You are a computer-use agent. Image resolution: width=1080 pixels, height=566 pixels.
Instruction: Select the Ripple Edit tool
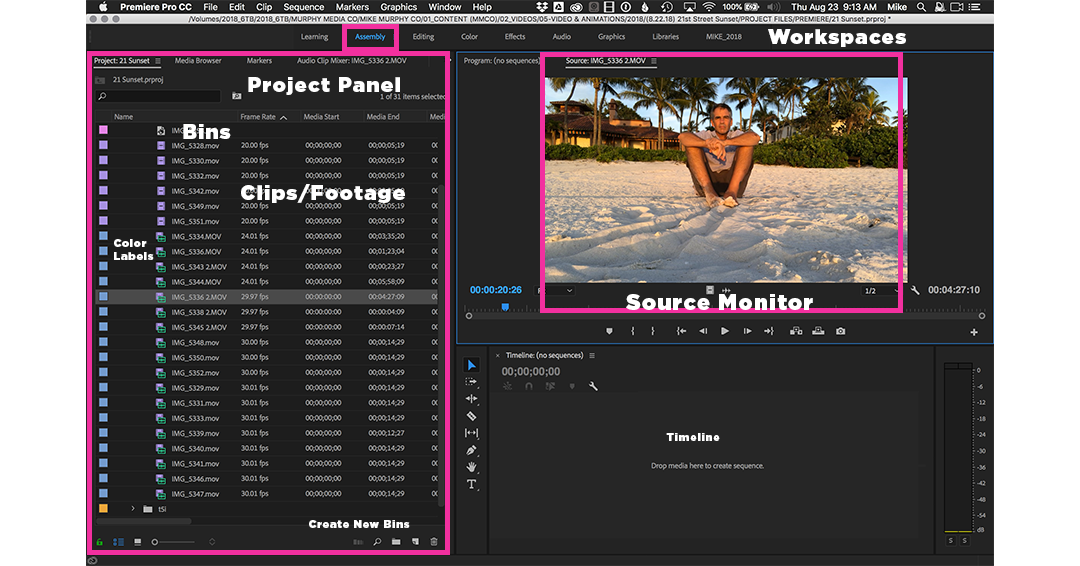471,399
